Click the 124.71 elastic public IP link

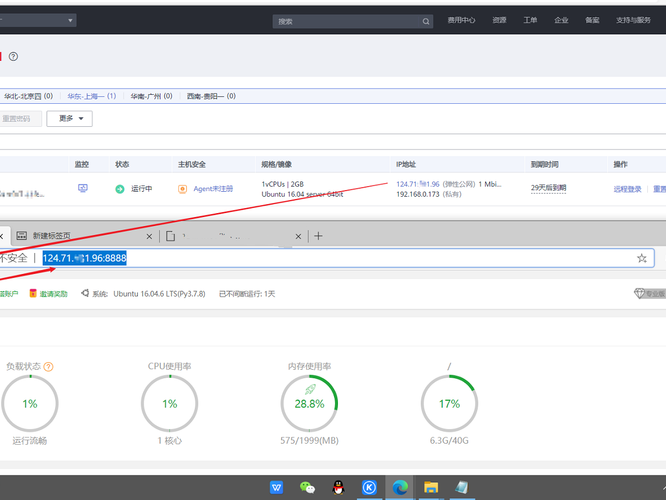pyautogui.click(x=418, y=184)
